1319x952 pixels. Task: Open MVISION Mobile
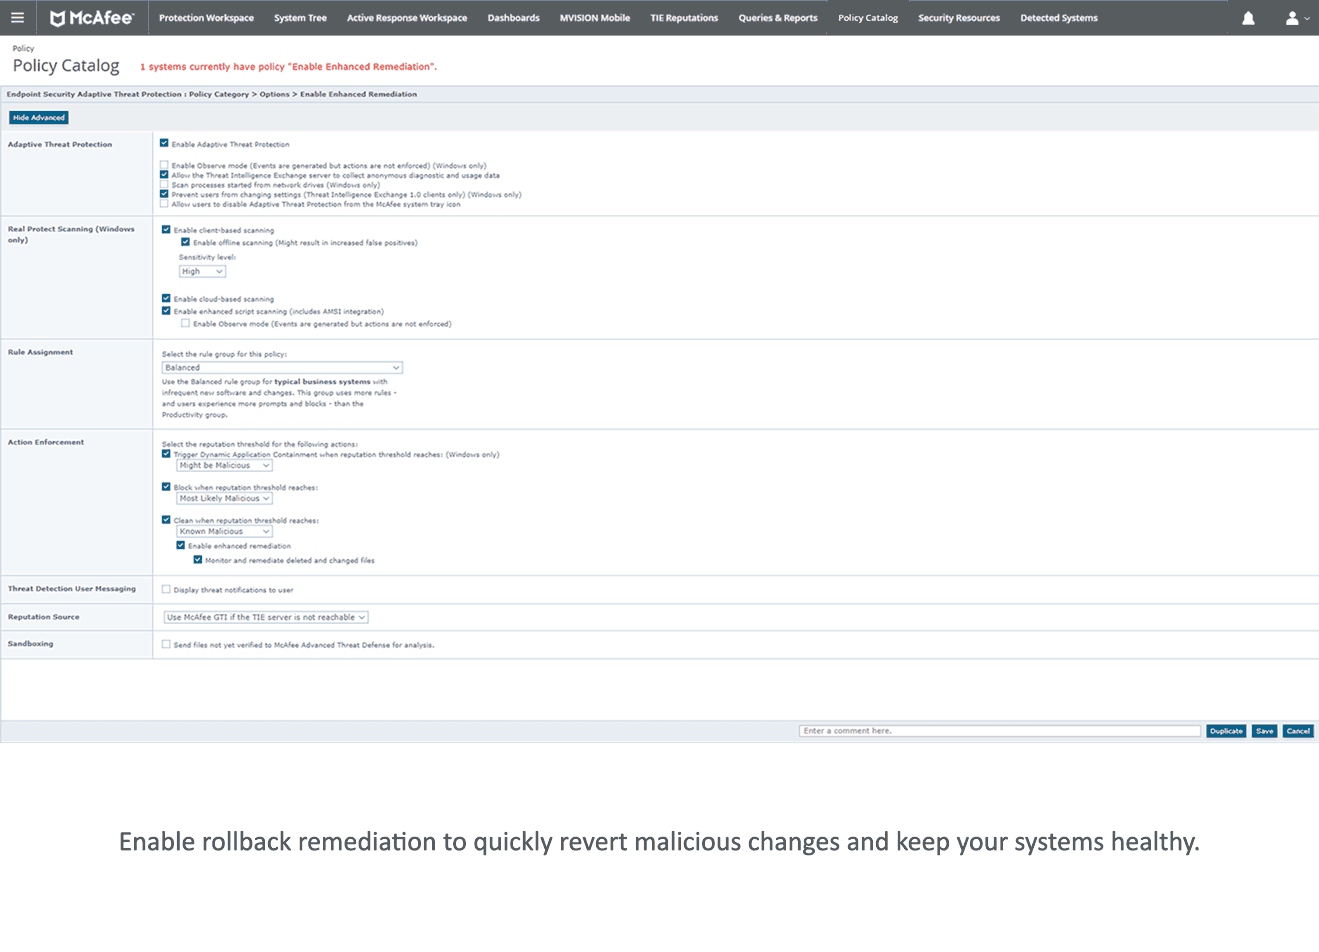point(595,18)
